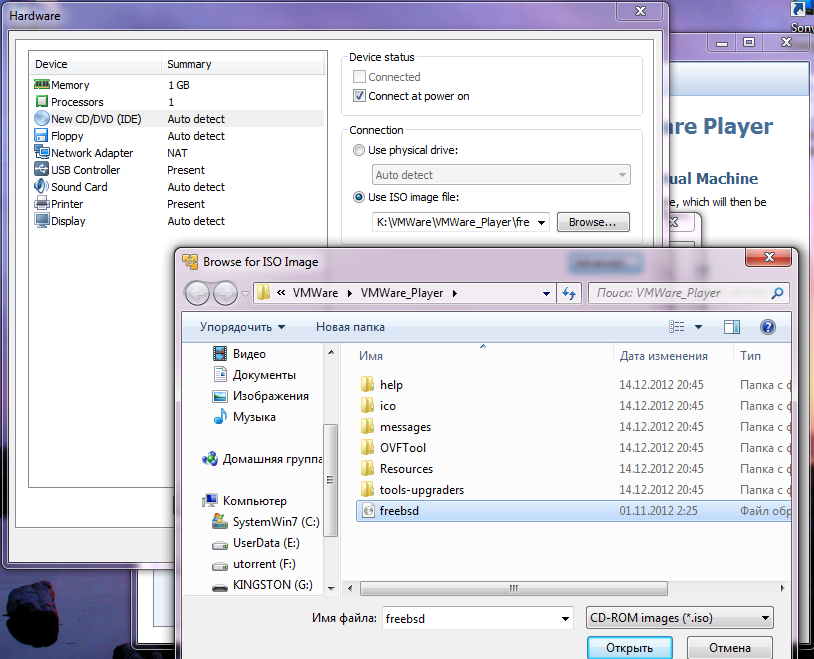
Task: Toggle the preview pane icon
Action: pyautogui.click(x=731, y=327)
